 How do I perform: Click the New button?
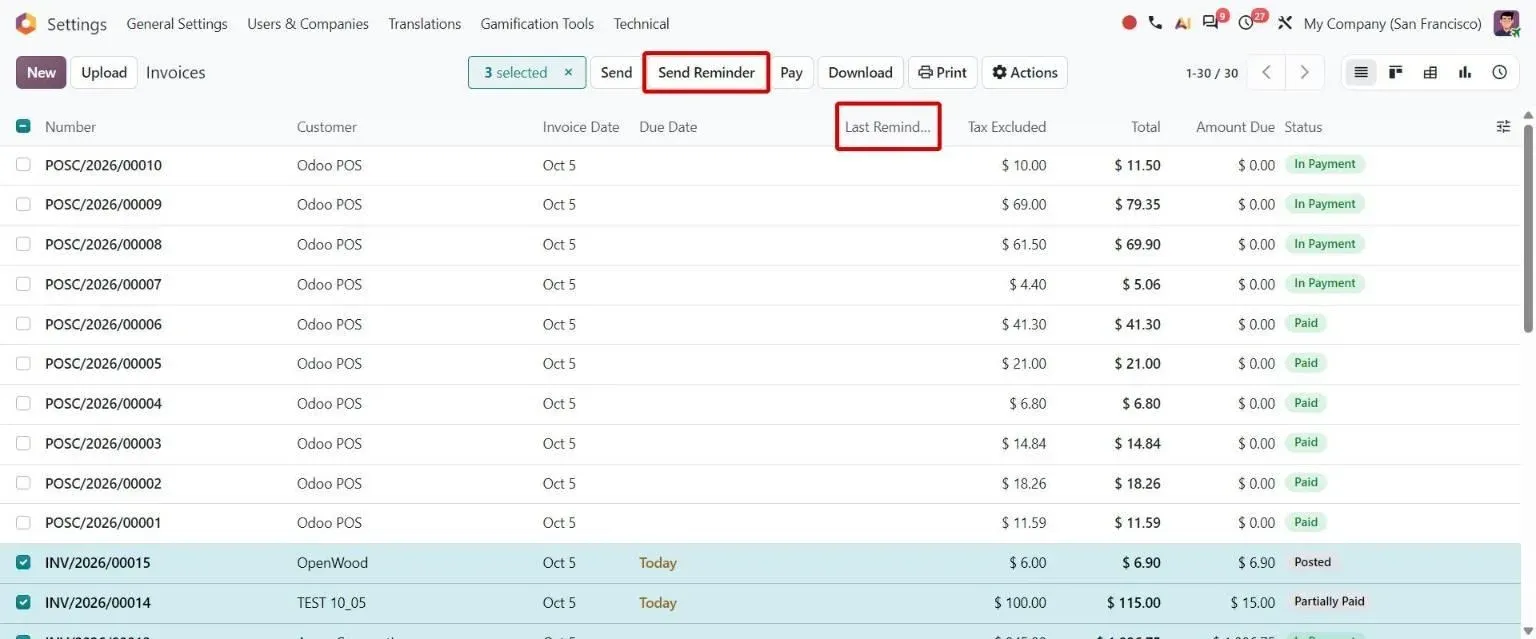[41, 72]
